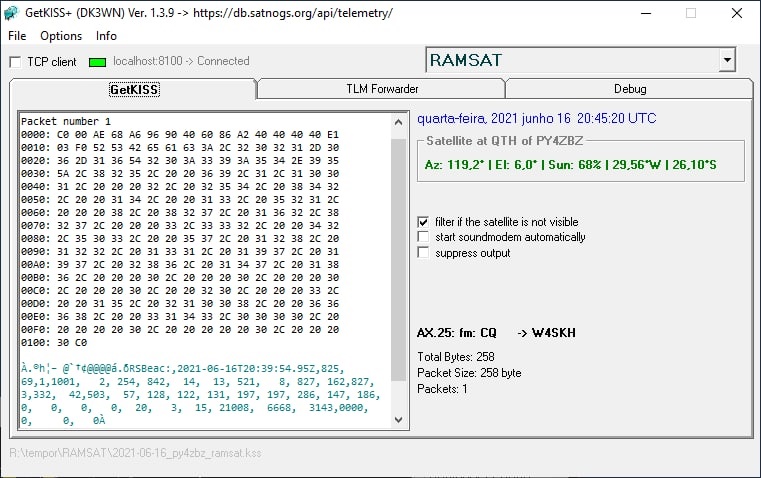Switch to the TLM Forwarder tab
Screen dimensions: 761x478
(382, 89)
